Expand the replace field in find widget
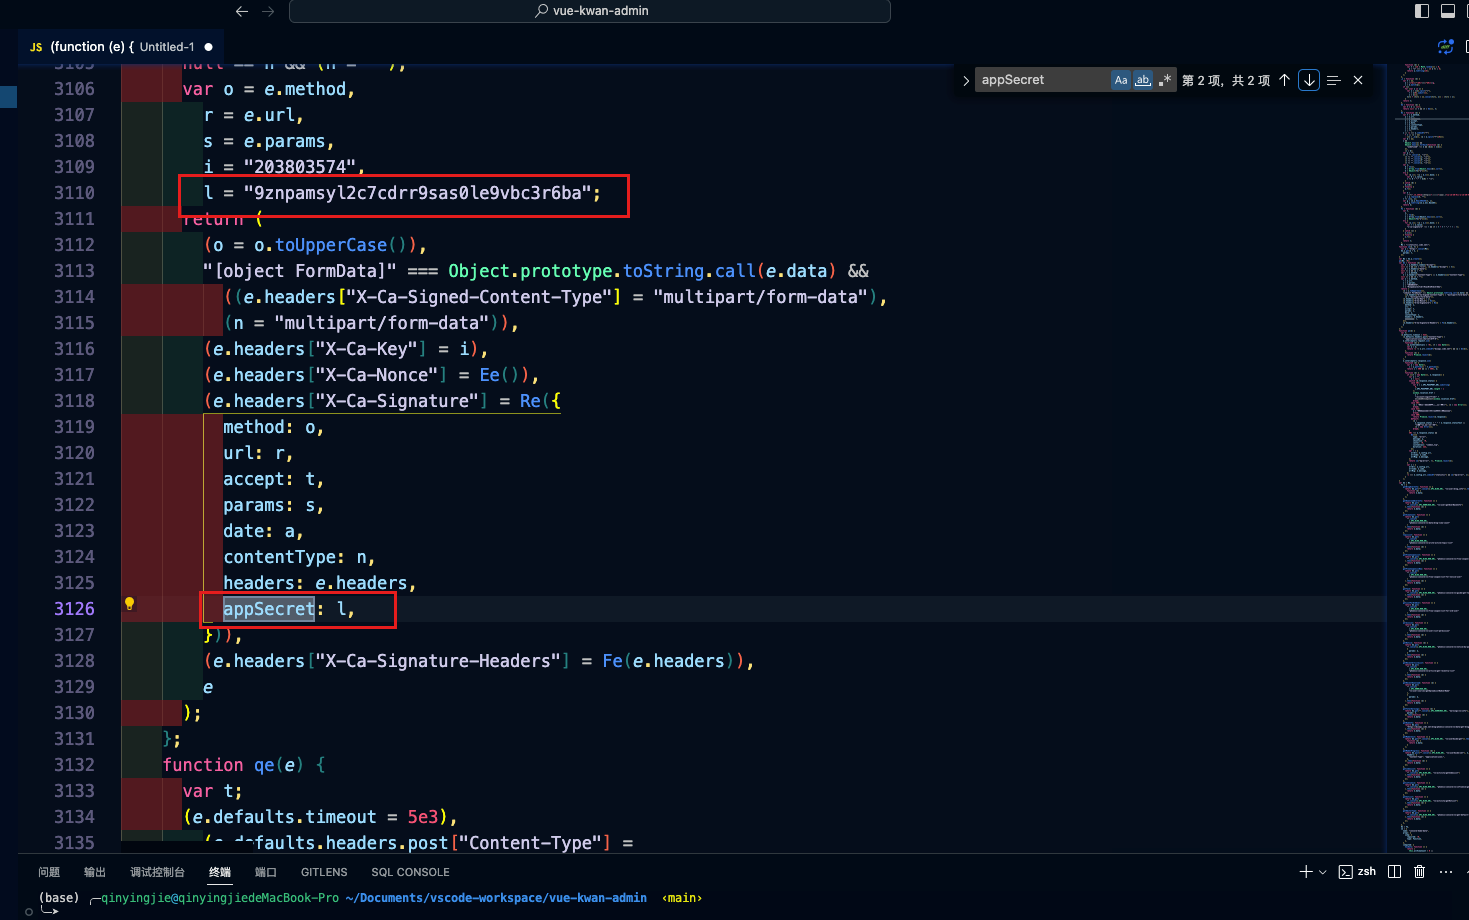Viewport: 1469px width, 920px height. 966,80
